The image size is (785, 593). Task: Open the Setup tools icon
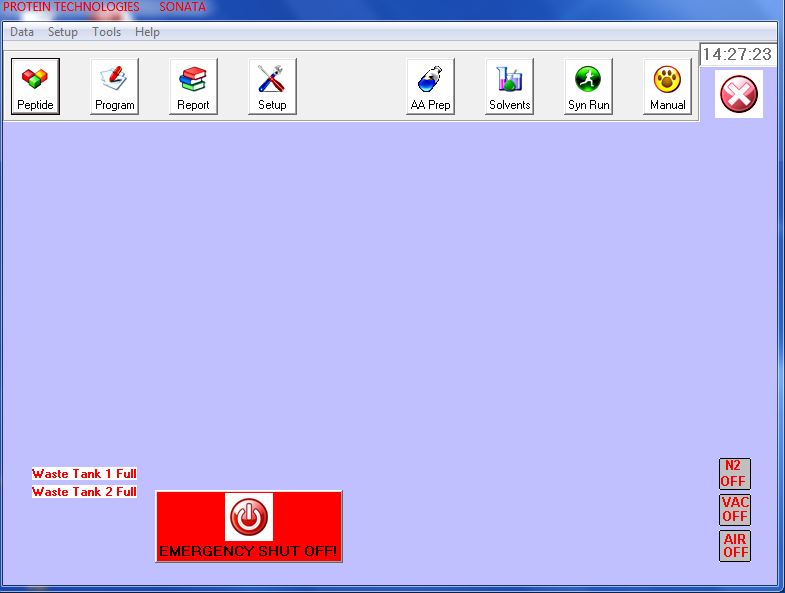[272, 86]
